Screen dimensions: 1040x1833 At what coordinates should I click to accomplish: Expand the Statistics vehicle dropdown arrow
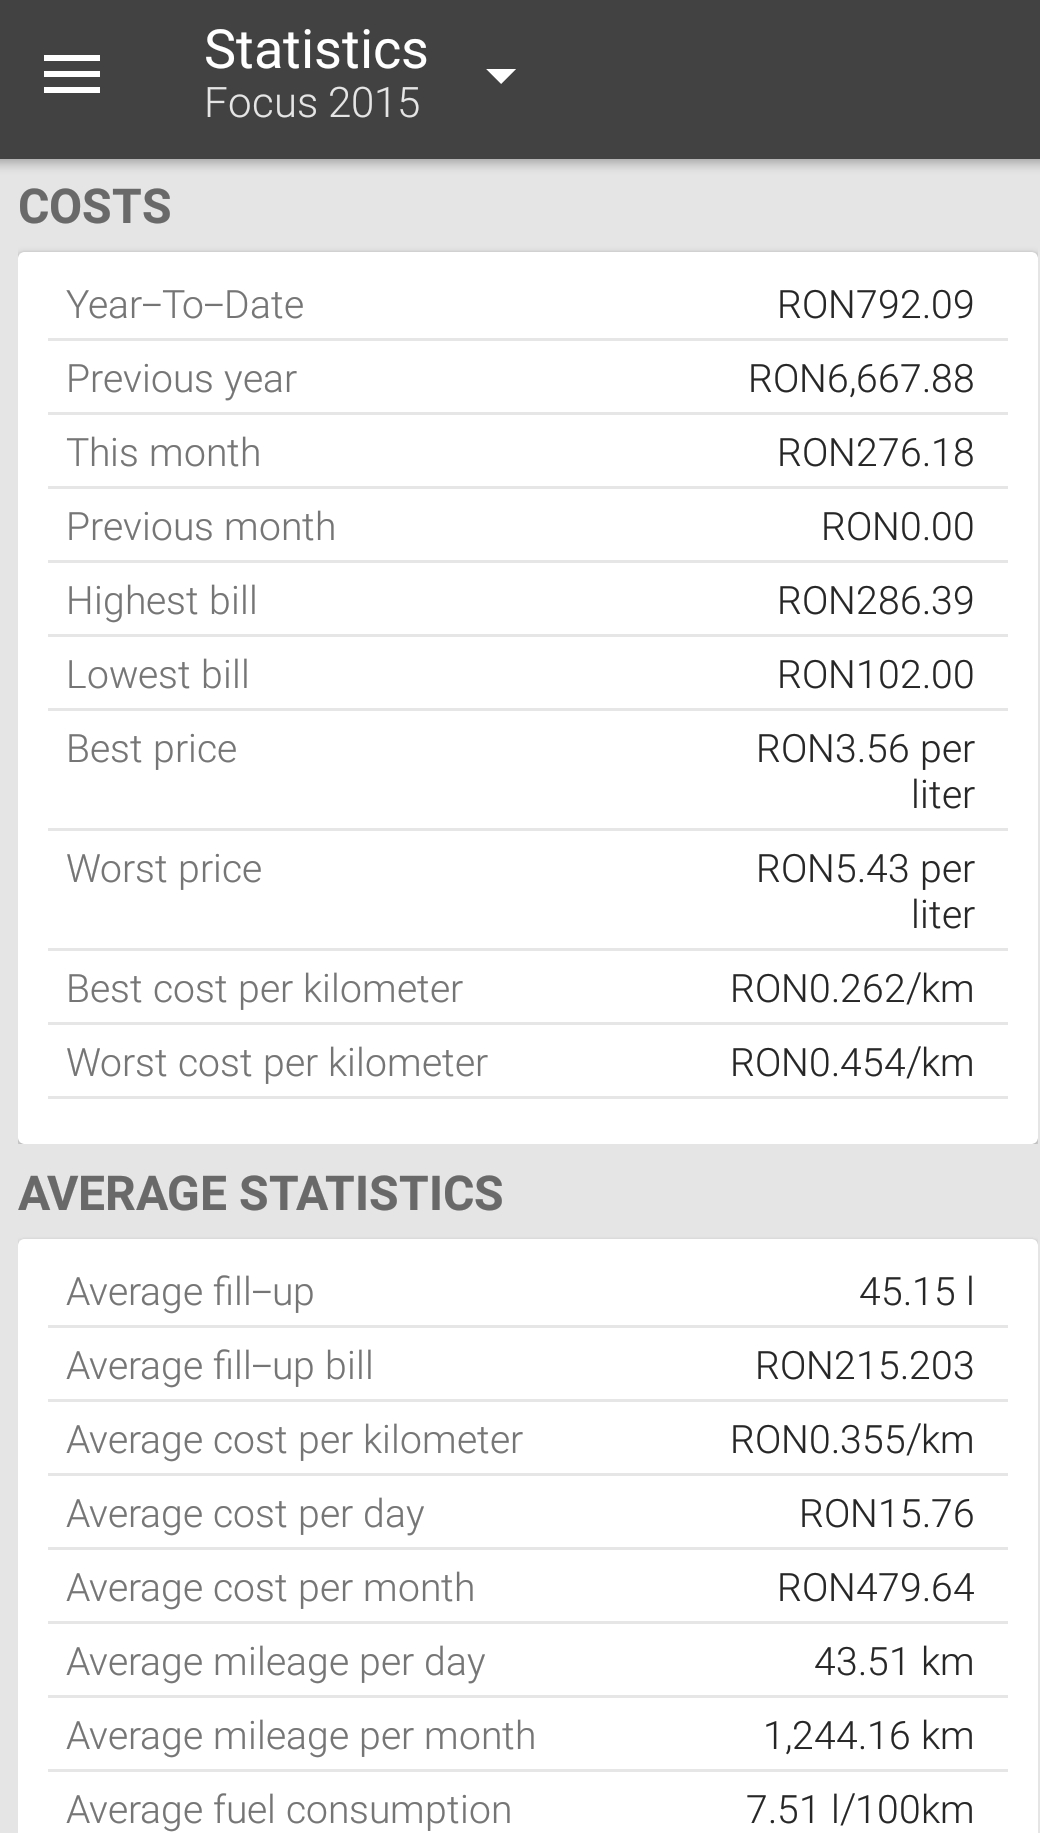pyautogui.click(x=500, y=76)
